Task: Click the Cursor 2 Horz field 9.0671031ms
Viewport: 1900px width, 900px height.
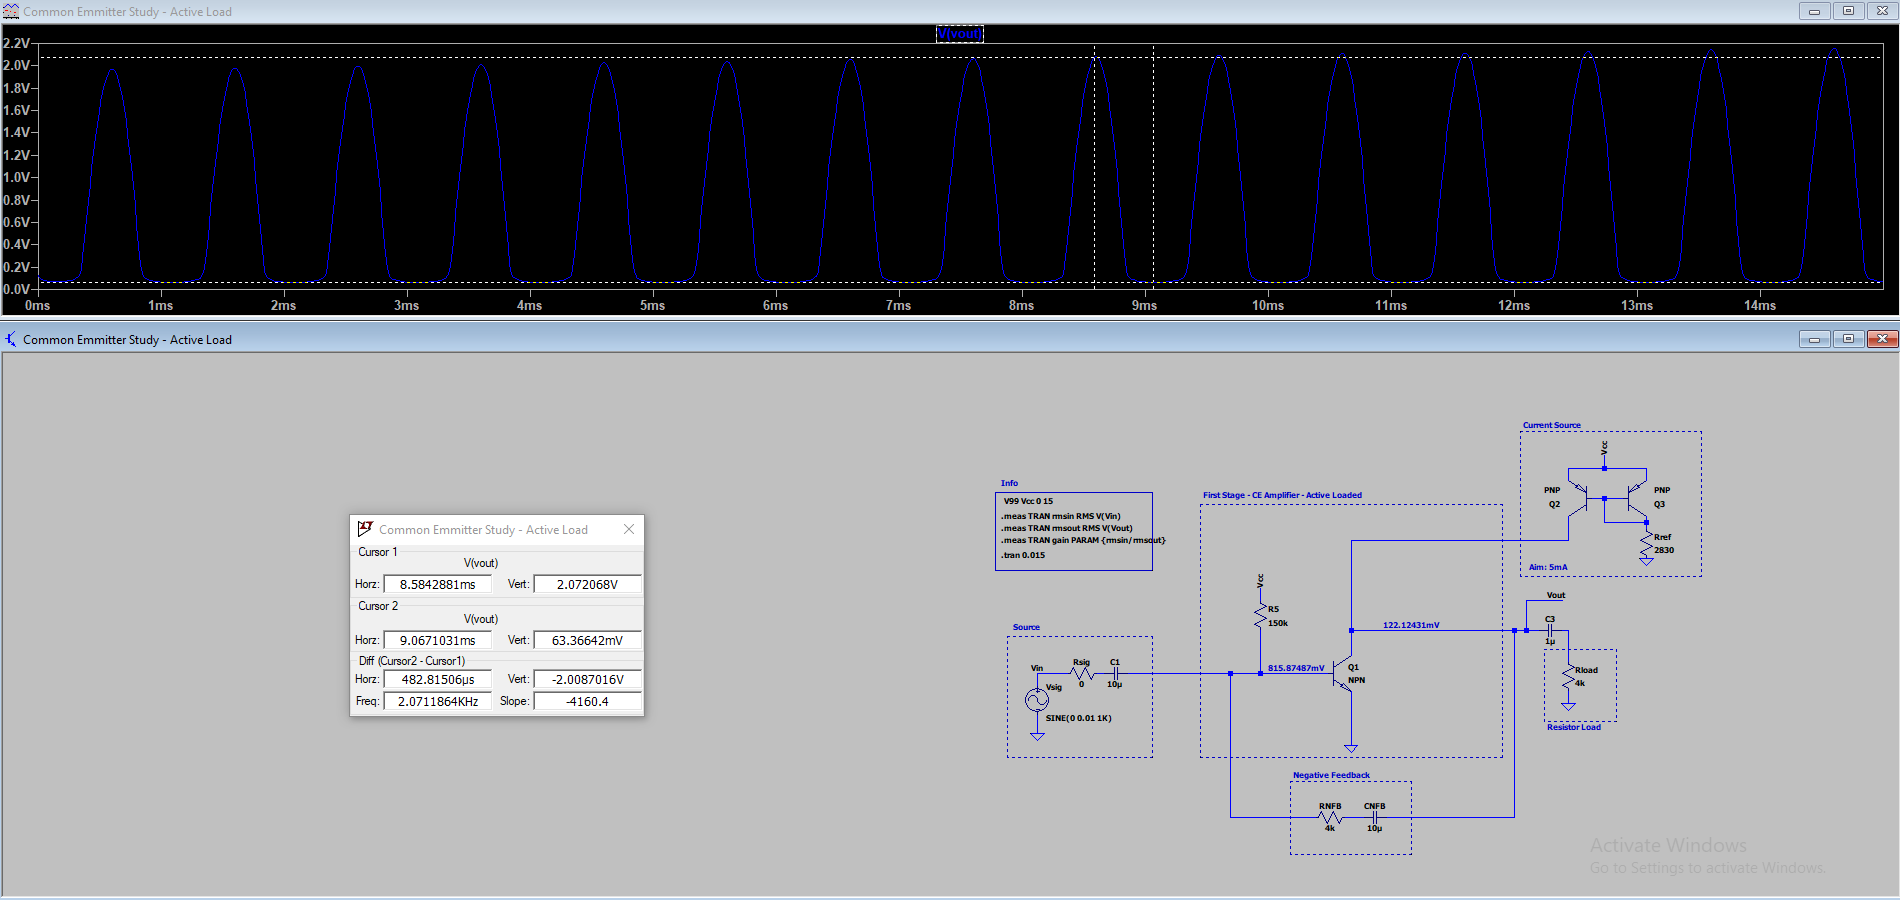Action: pos(438,640)
